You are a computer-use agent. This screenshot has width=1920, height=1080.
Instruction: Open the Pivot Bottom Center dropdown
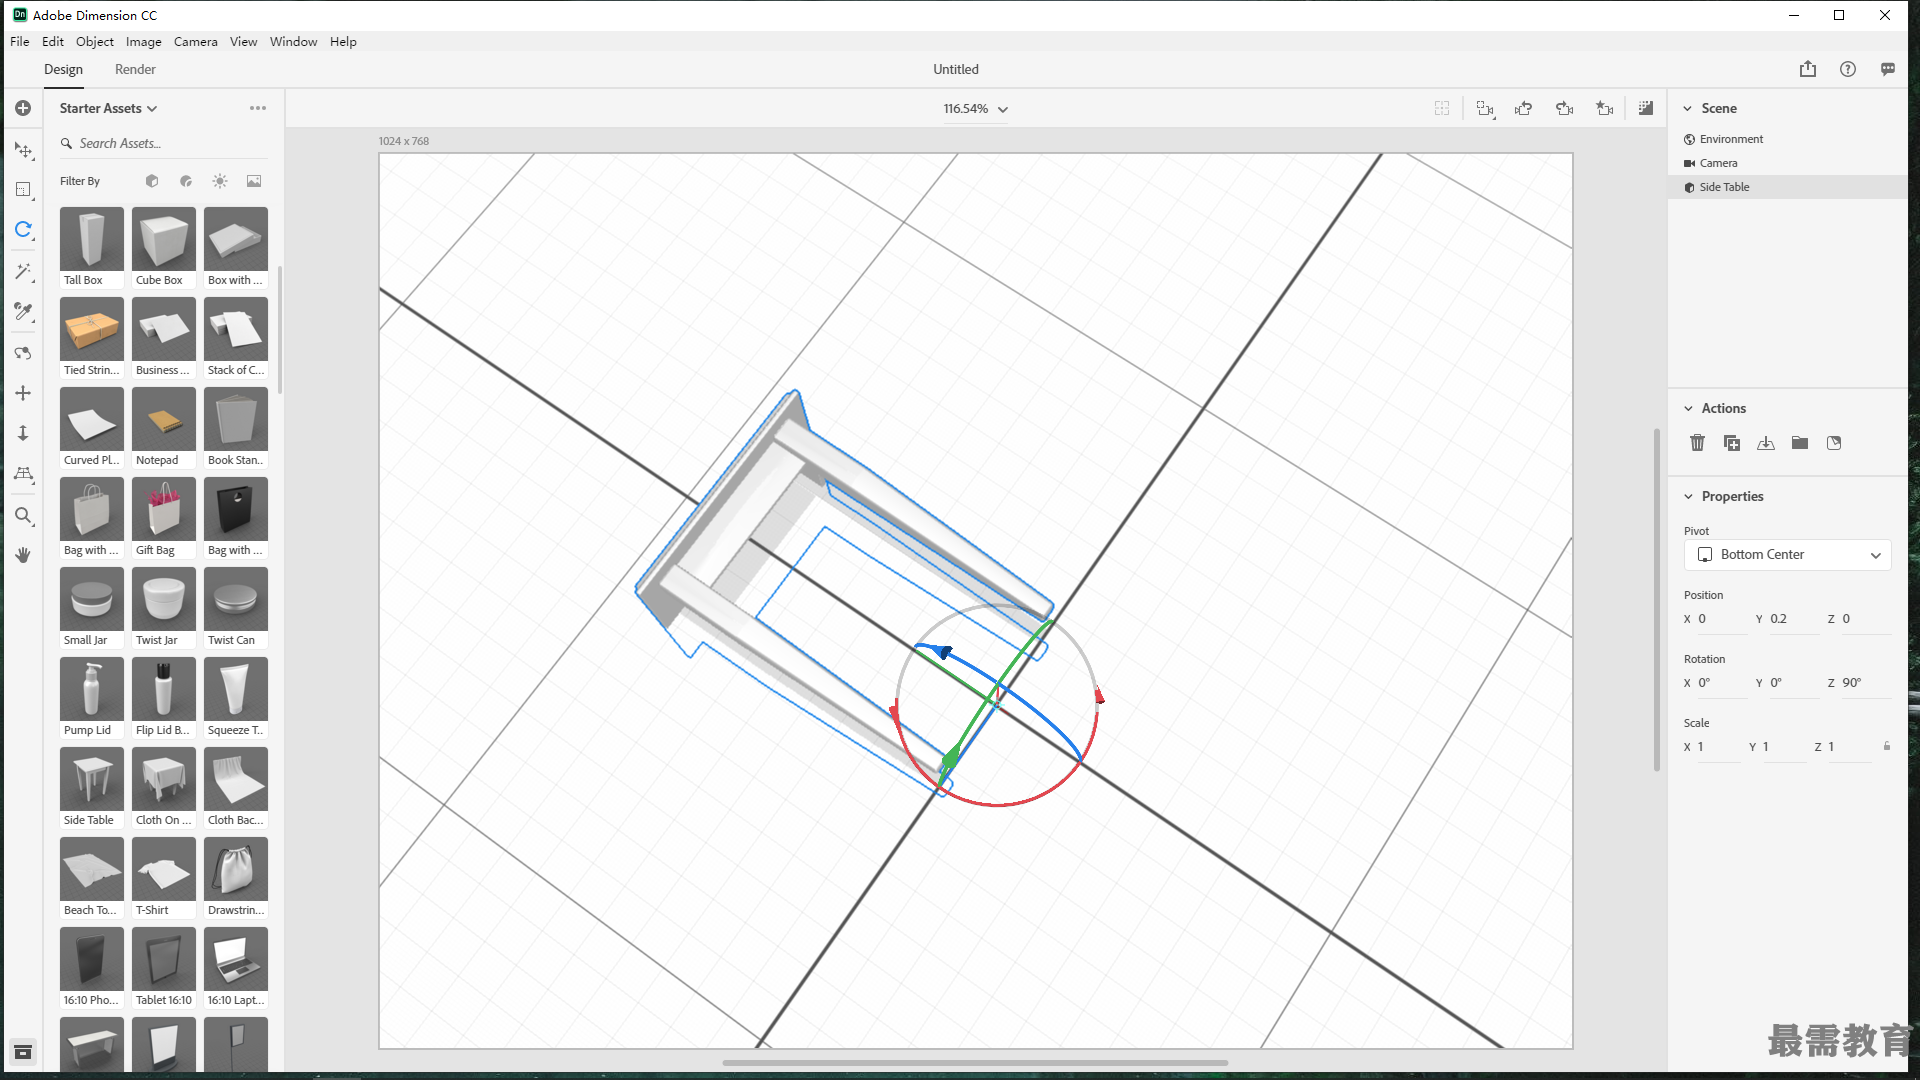pos(1788,555)
